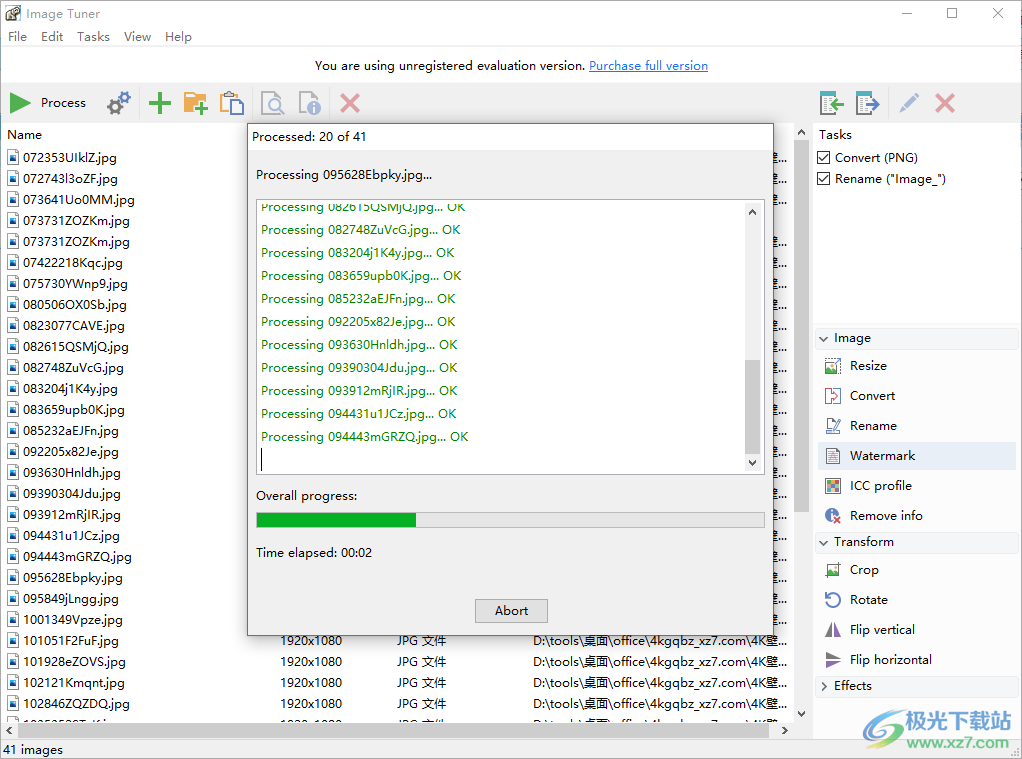Screen dimensions: 1022x759
Task: Open the File menu
Action: (18, 37)
